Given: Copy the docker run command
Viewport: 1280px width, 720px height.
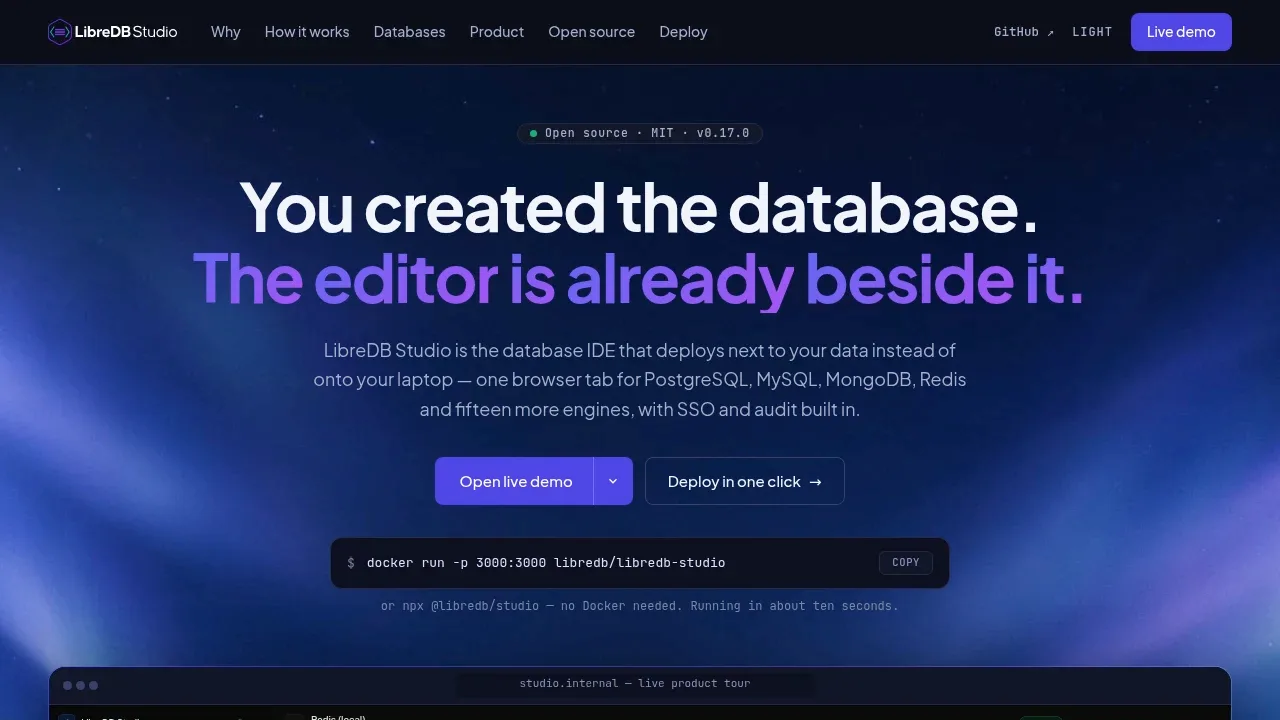Looking at the screenshot, I should 906,563.
